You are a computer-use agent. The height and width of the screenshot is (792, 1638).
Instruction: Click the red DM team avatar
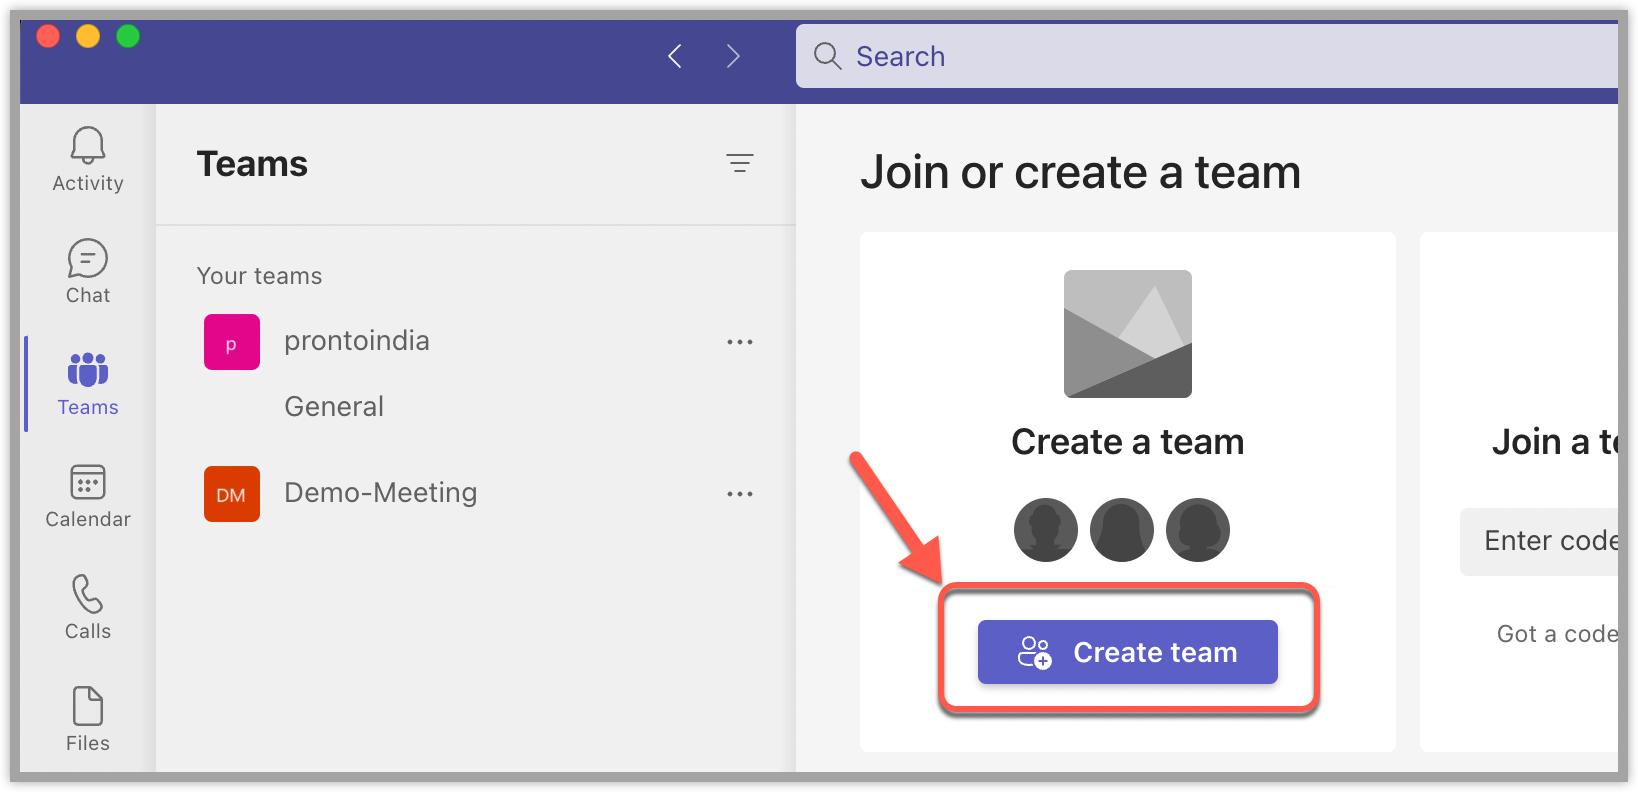coord(232,494)
